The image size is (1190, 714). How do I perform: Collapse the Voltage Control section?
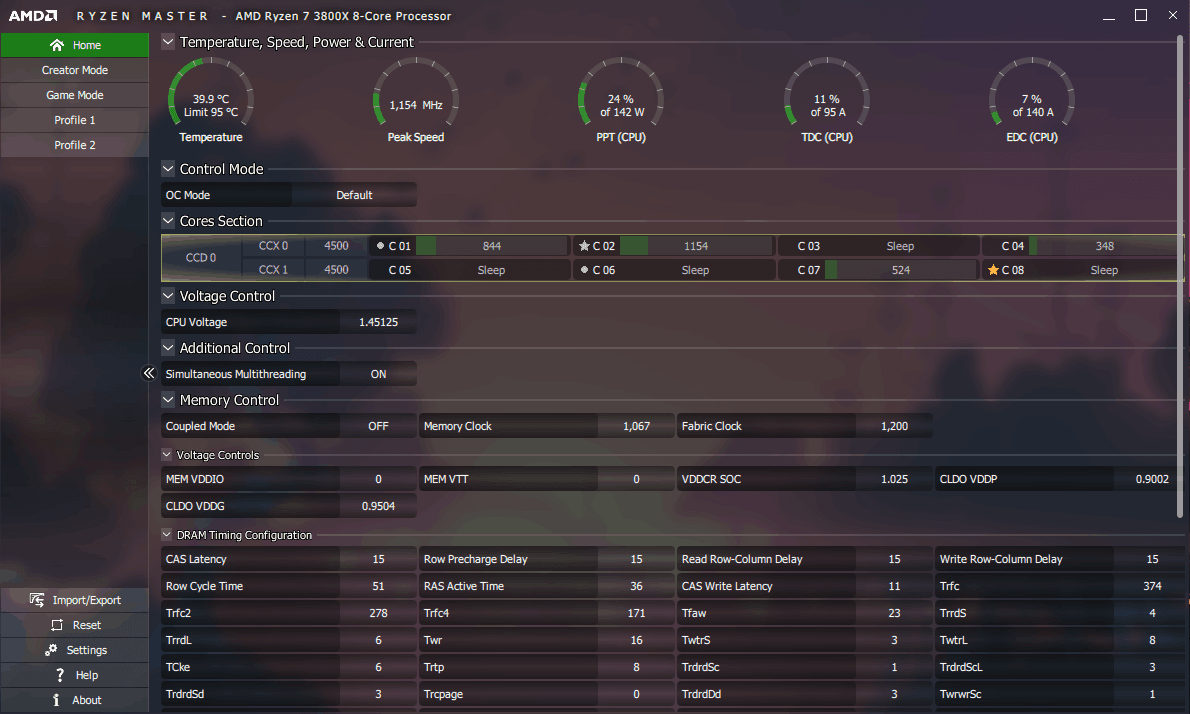pyautogui.click(x=168, y=296)
